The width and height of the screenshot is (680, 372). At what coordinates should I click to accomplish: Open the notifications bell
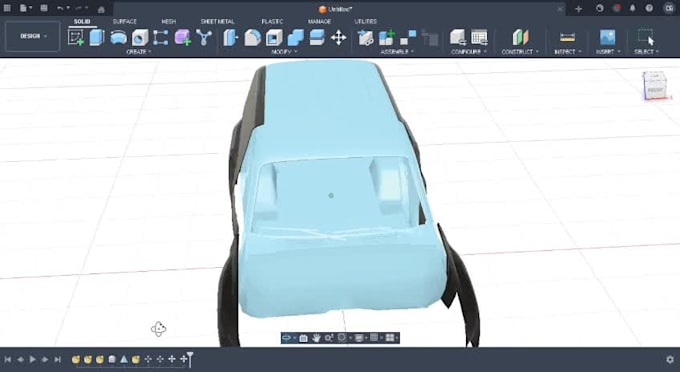pyautogui.click(x=632, y=8)
